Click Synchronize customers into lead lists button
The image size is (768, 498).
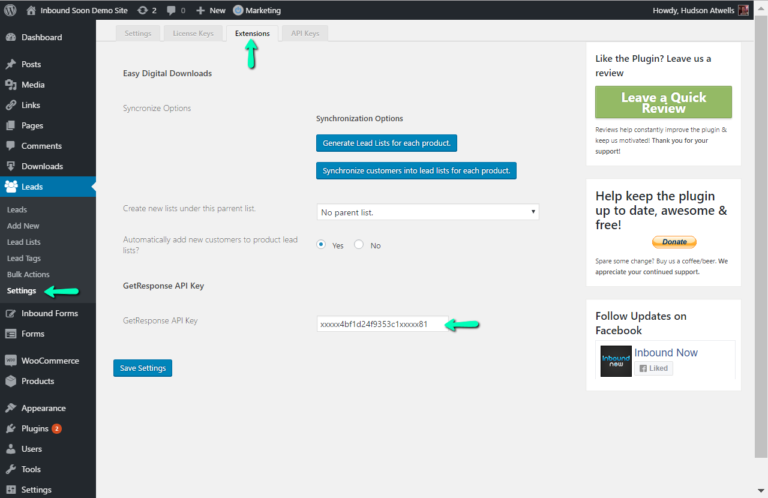416,170
